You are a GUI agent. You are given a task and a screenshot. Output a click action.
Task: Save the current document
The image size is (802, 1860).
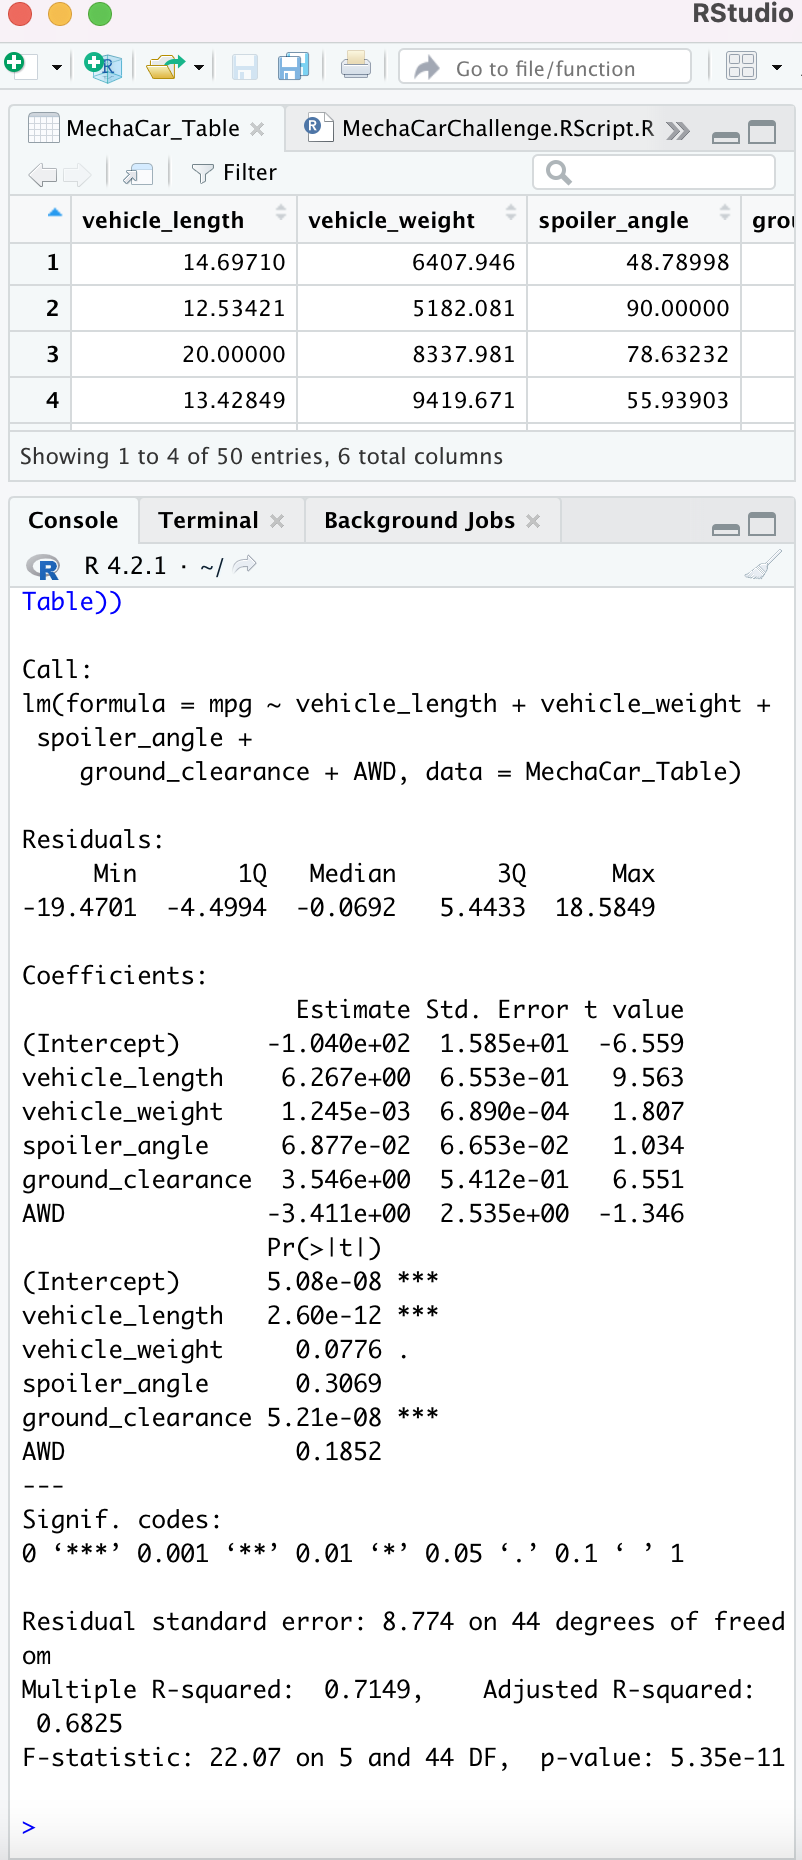tap(245, 64)
